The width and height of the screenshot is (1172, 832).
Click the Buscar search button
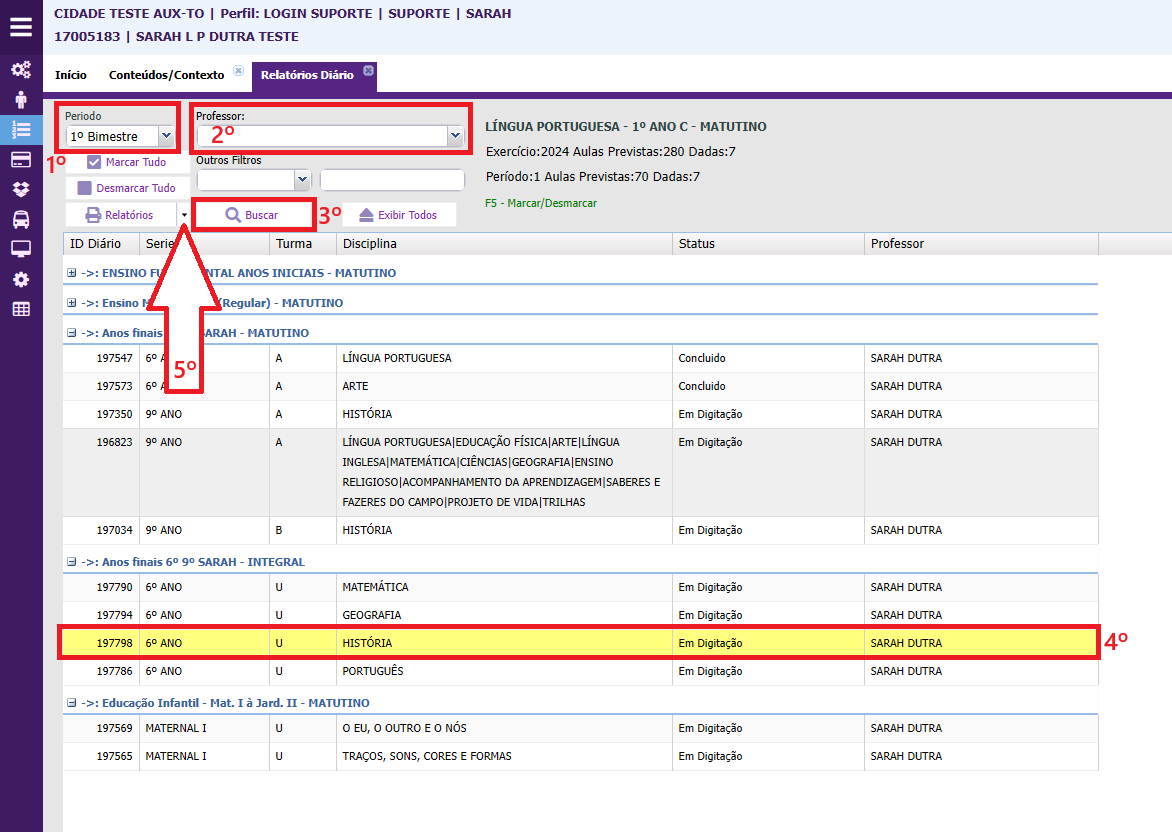tap(253, 215)
